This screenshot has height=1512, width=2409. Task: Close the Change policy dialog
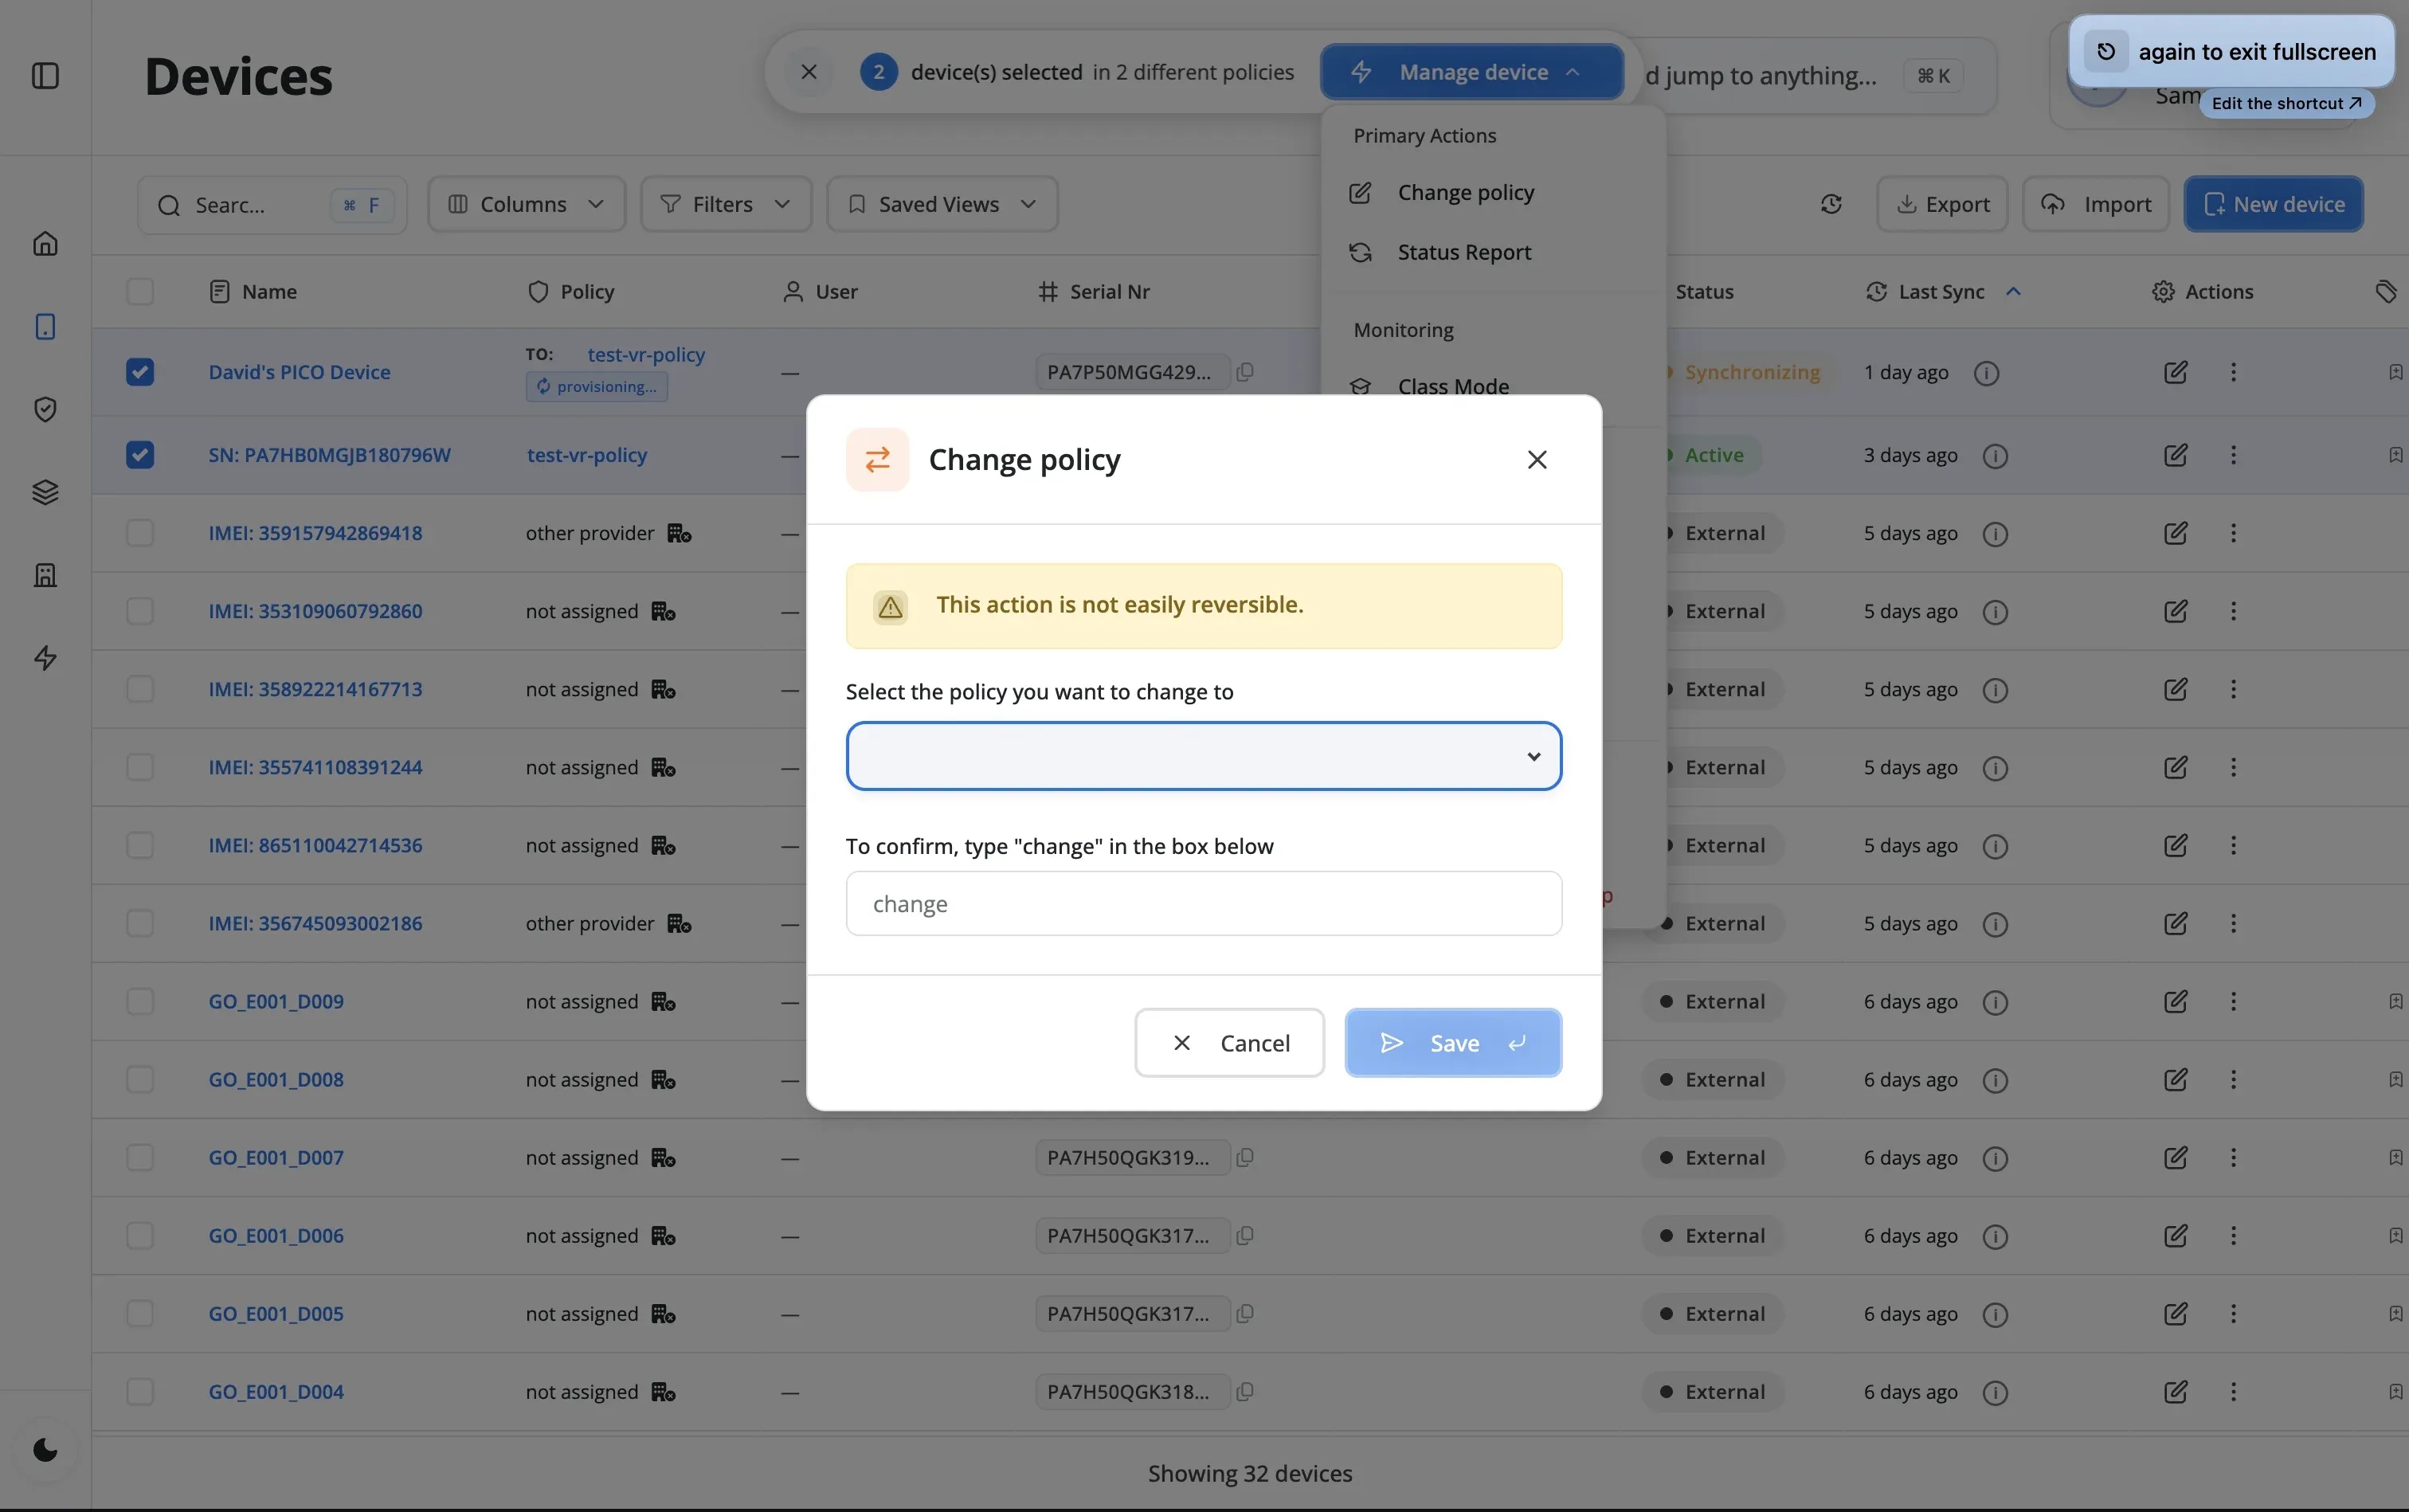tap(1536, 460)
